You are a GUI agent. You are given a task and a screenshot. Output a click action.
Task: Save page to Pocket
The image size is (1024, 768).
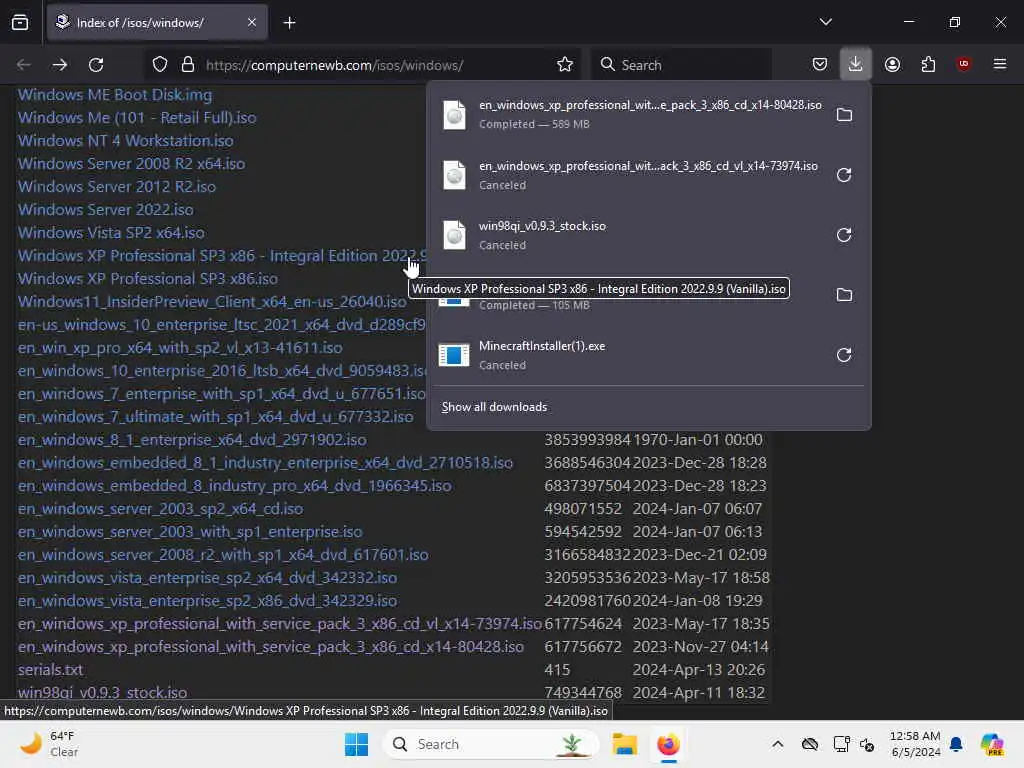coord(820,65)
